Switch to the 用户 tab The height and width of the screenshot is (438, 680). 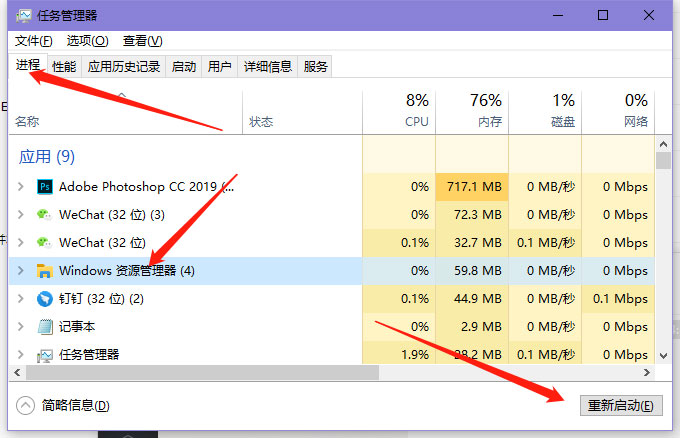click(x=219, y=67)
